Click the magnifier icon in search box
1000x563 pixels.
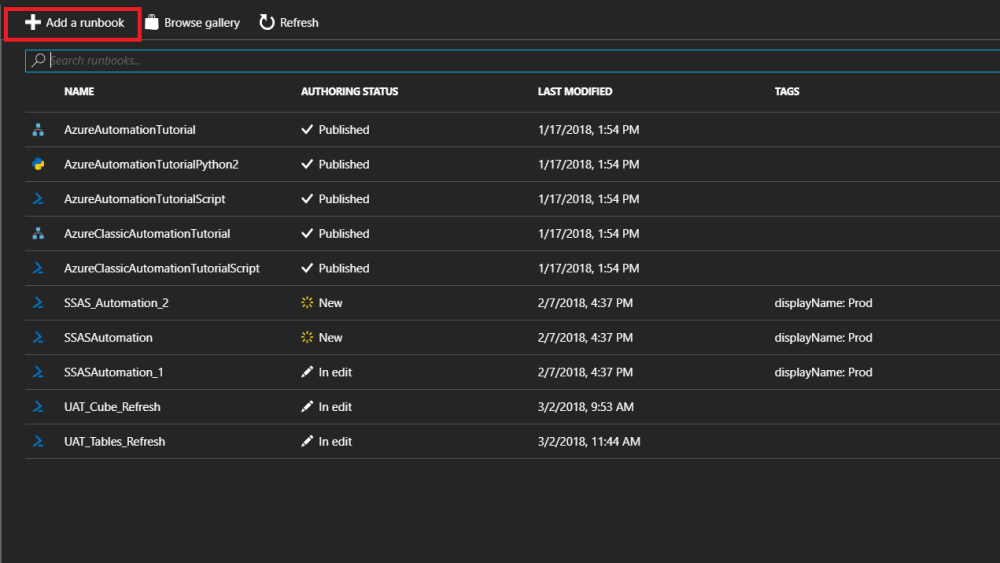click(39, 60)
